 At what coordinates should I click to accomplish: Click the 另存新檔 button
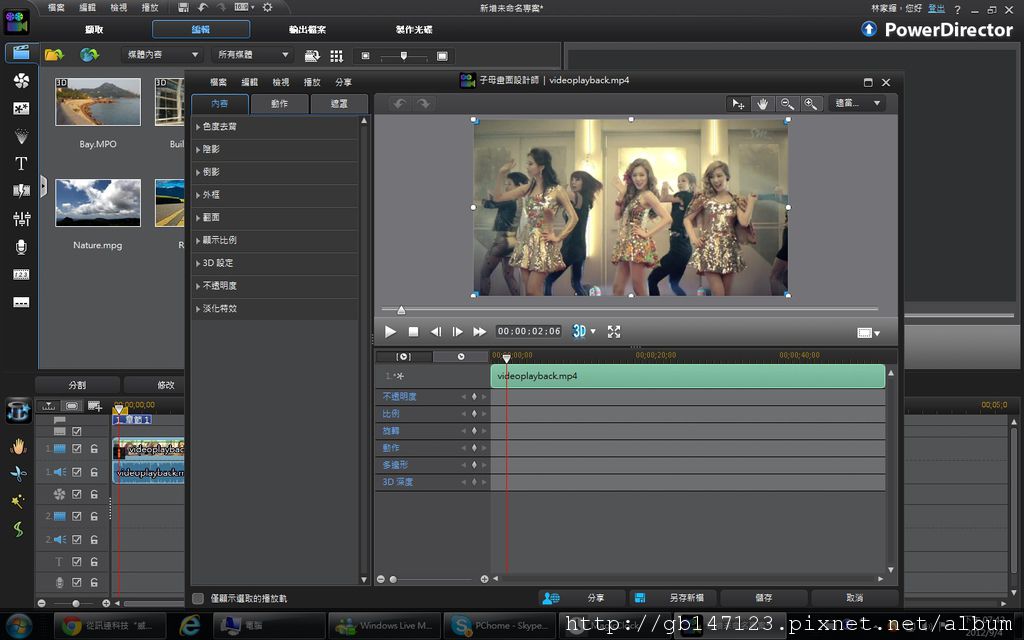click(673, 598)
